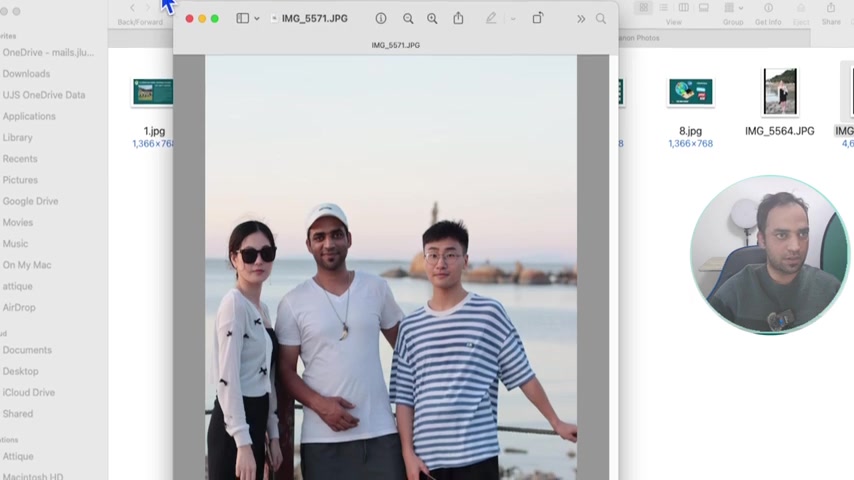This screenshot has height=480, width=854.
Task: Open Library in the Finder sidebar
Action: click(x=17, y=137)
